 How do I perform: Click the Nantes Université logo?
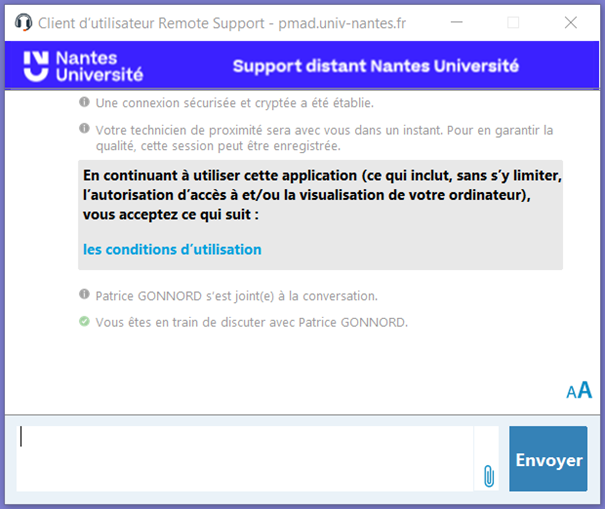(83, 66)
